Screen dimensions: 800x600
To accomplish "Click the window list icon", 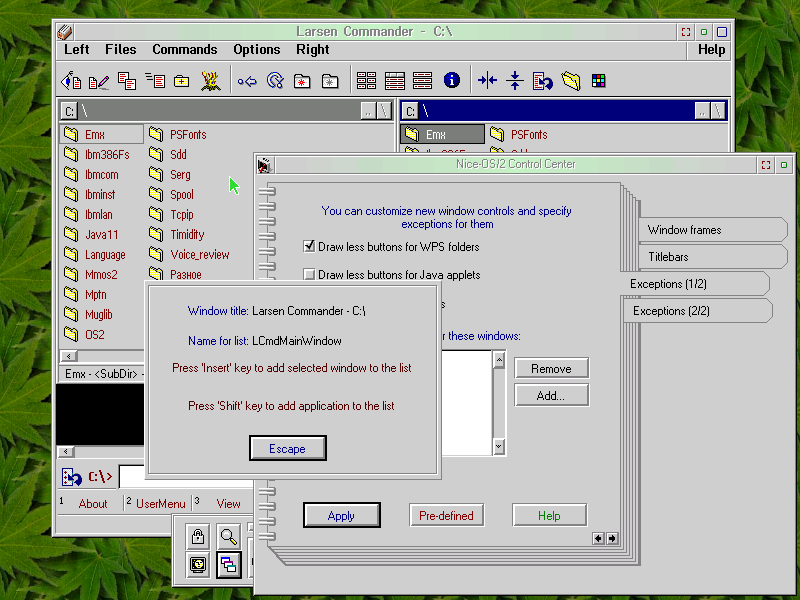I will click(x=228, y=565).
